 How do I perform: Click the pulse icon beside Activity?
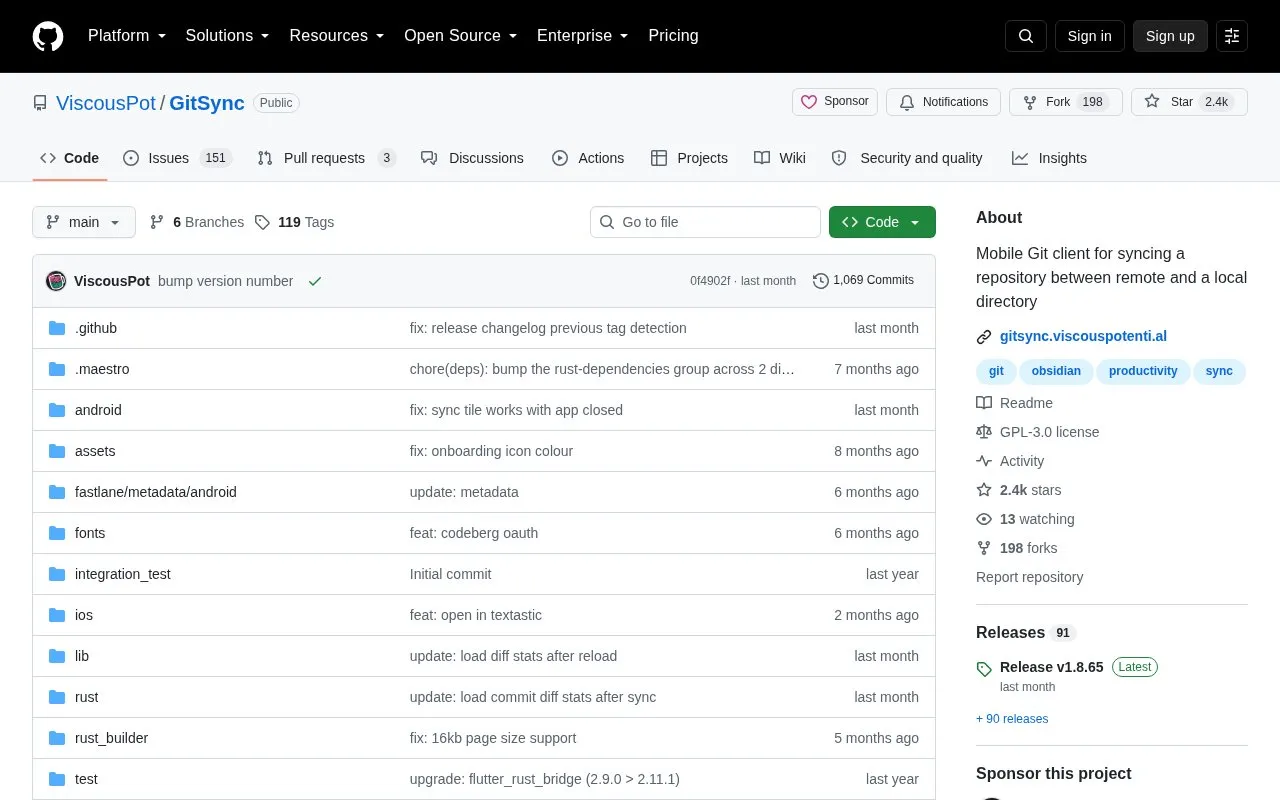pyautogui.click(x=984, y=461)
